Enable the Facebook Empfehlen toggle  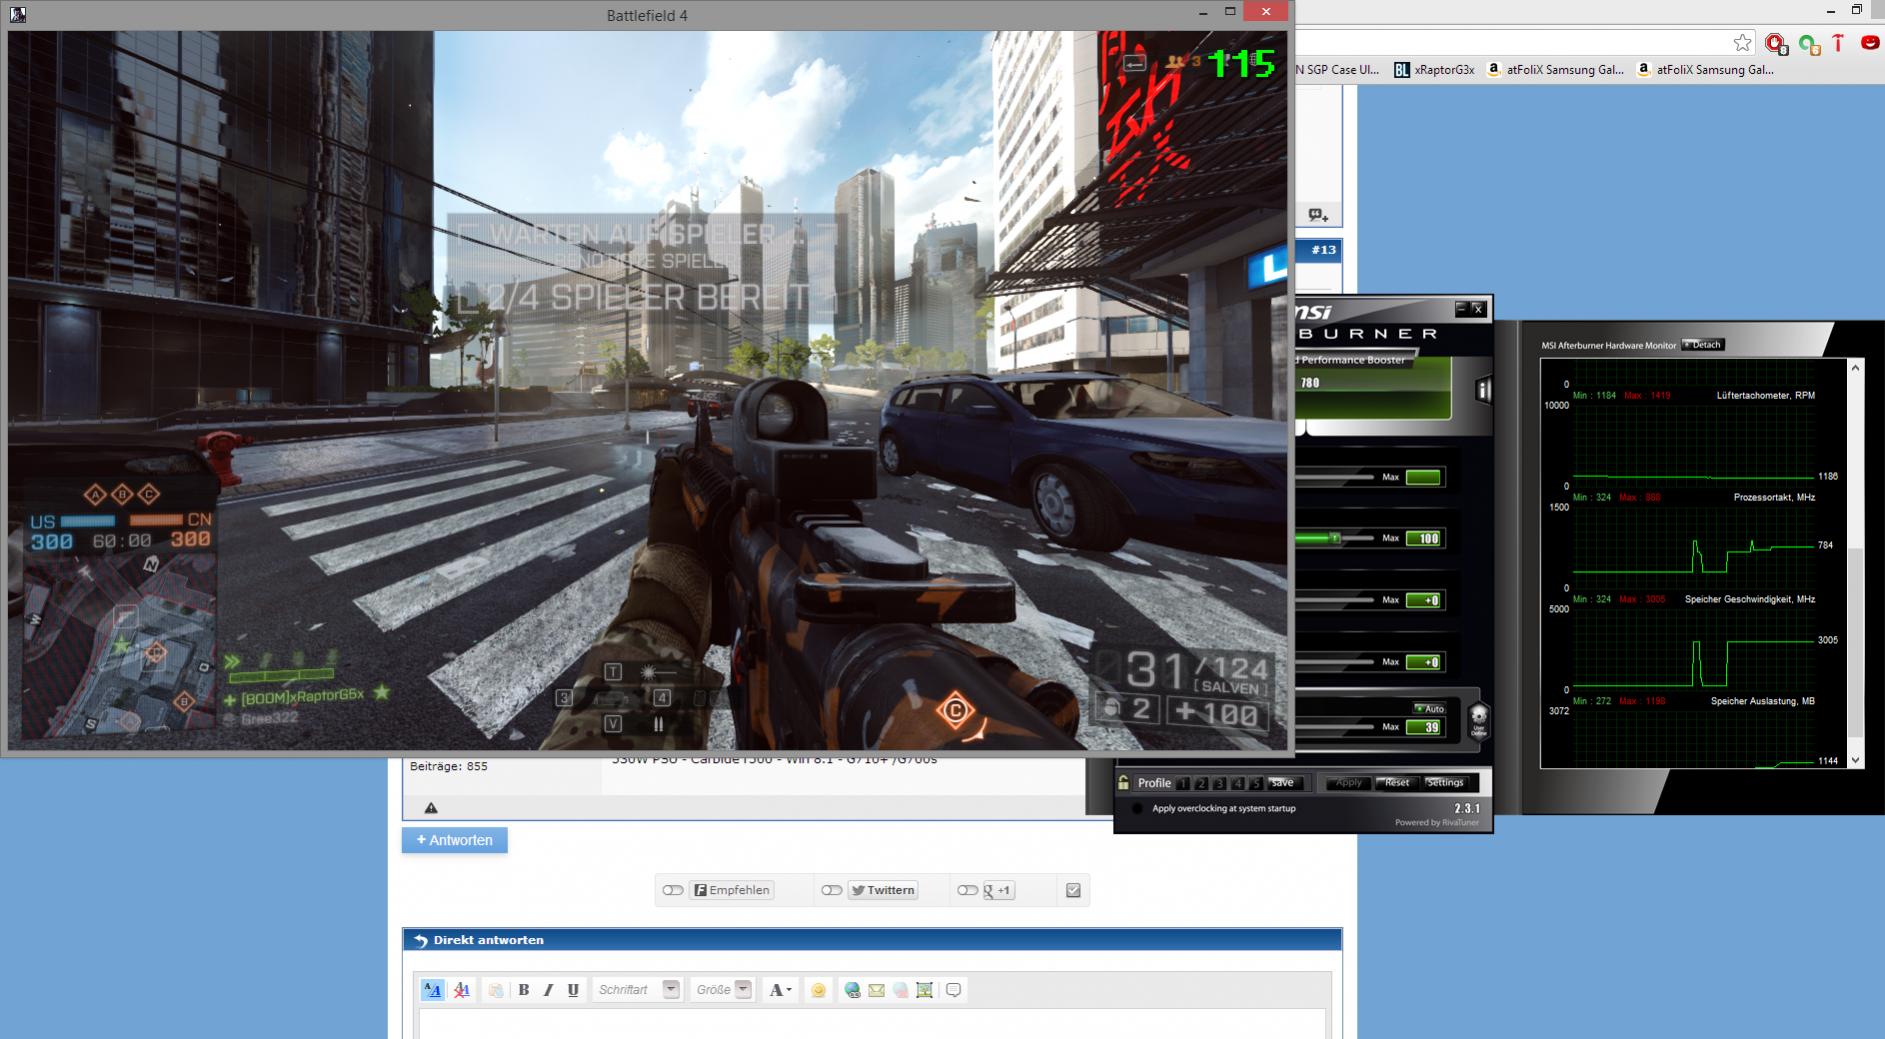673,890
